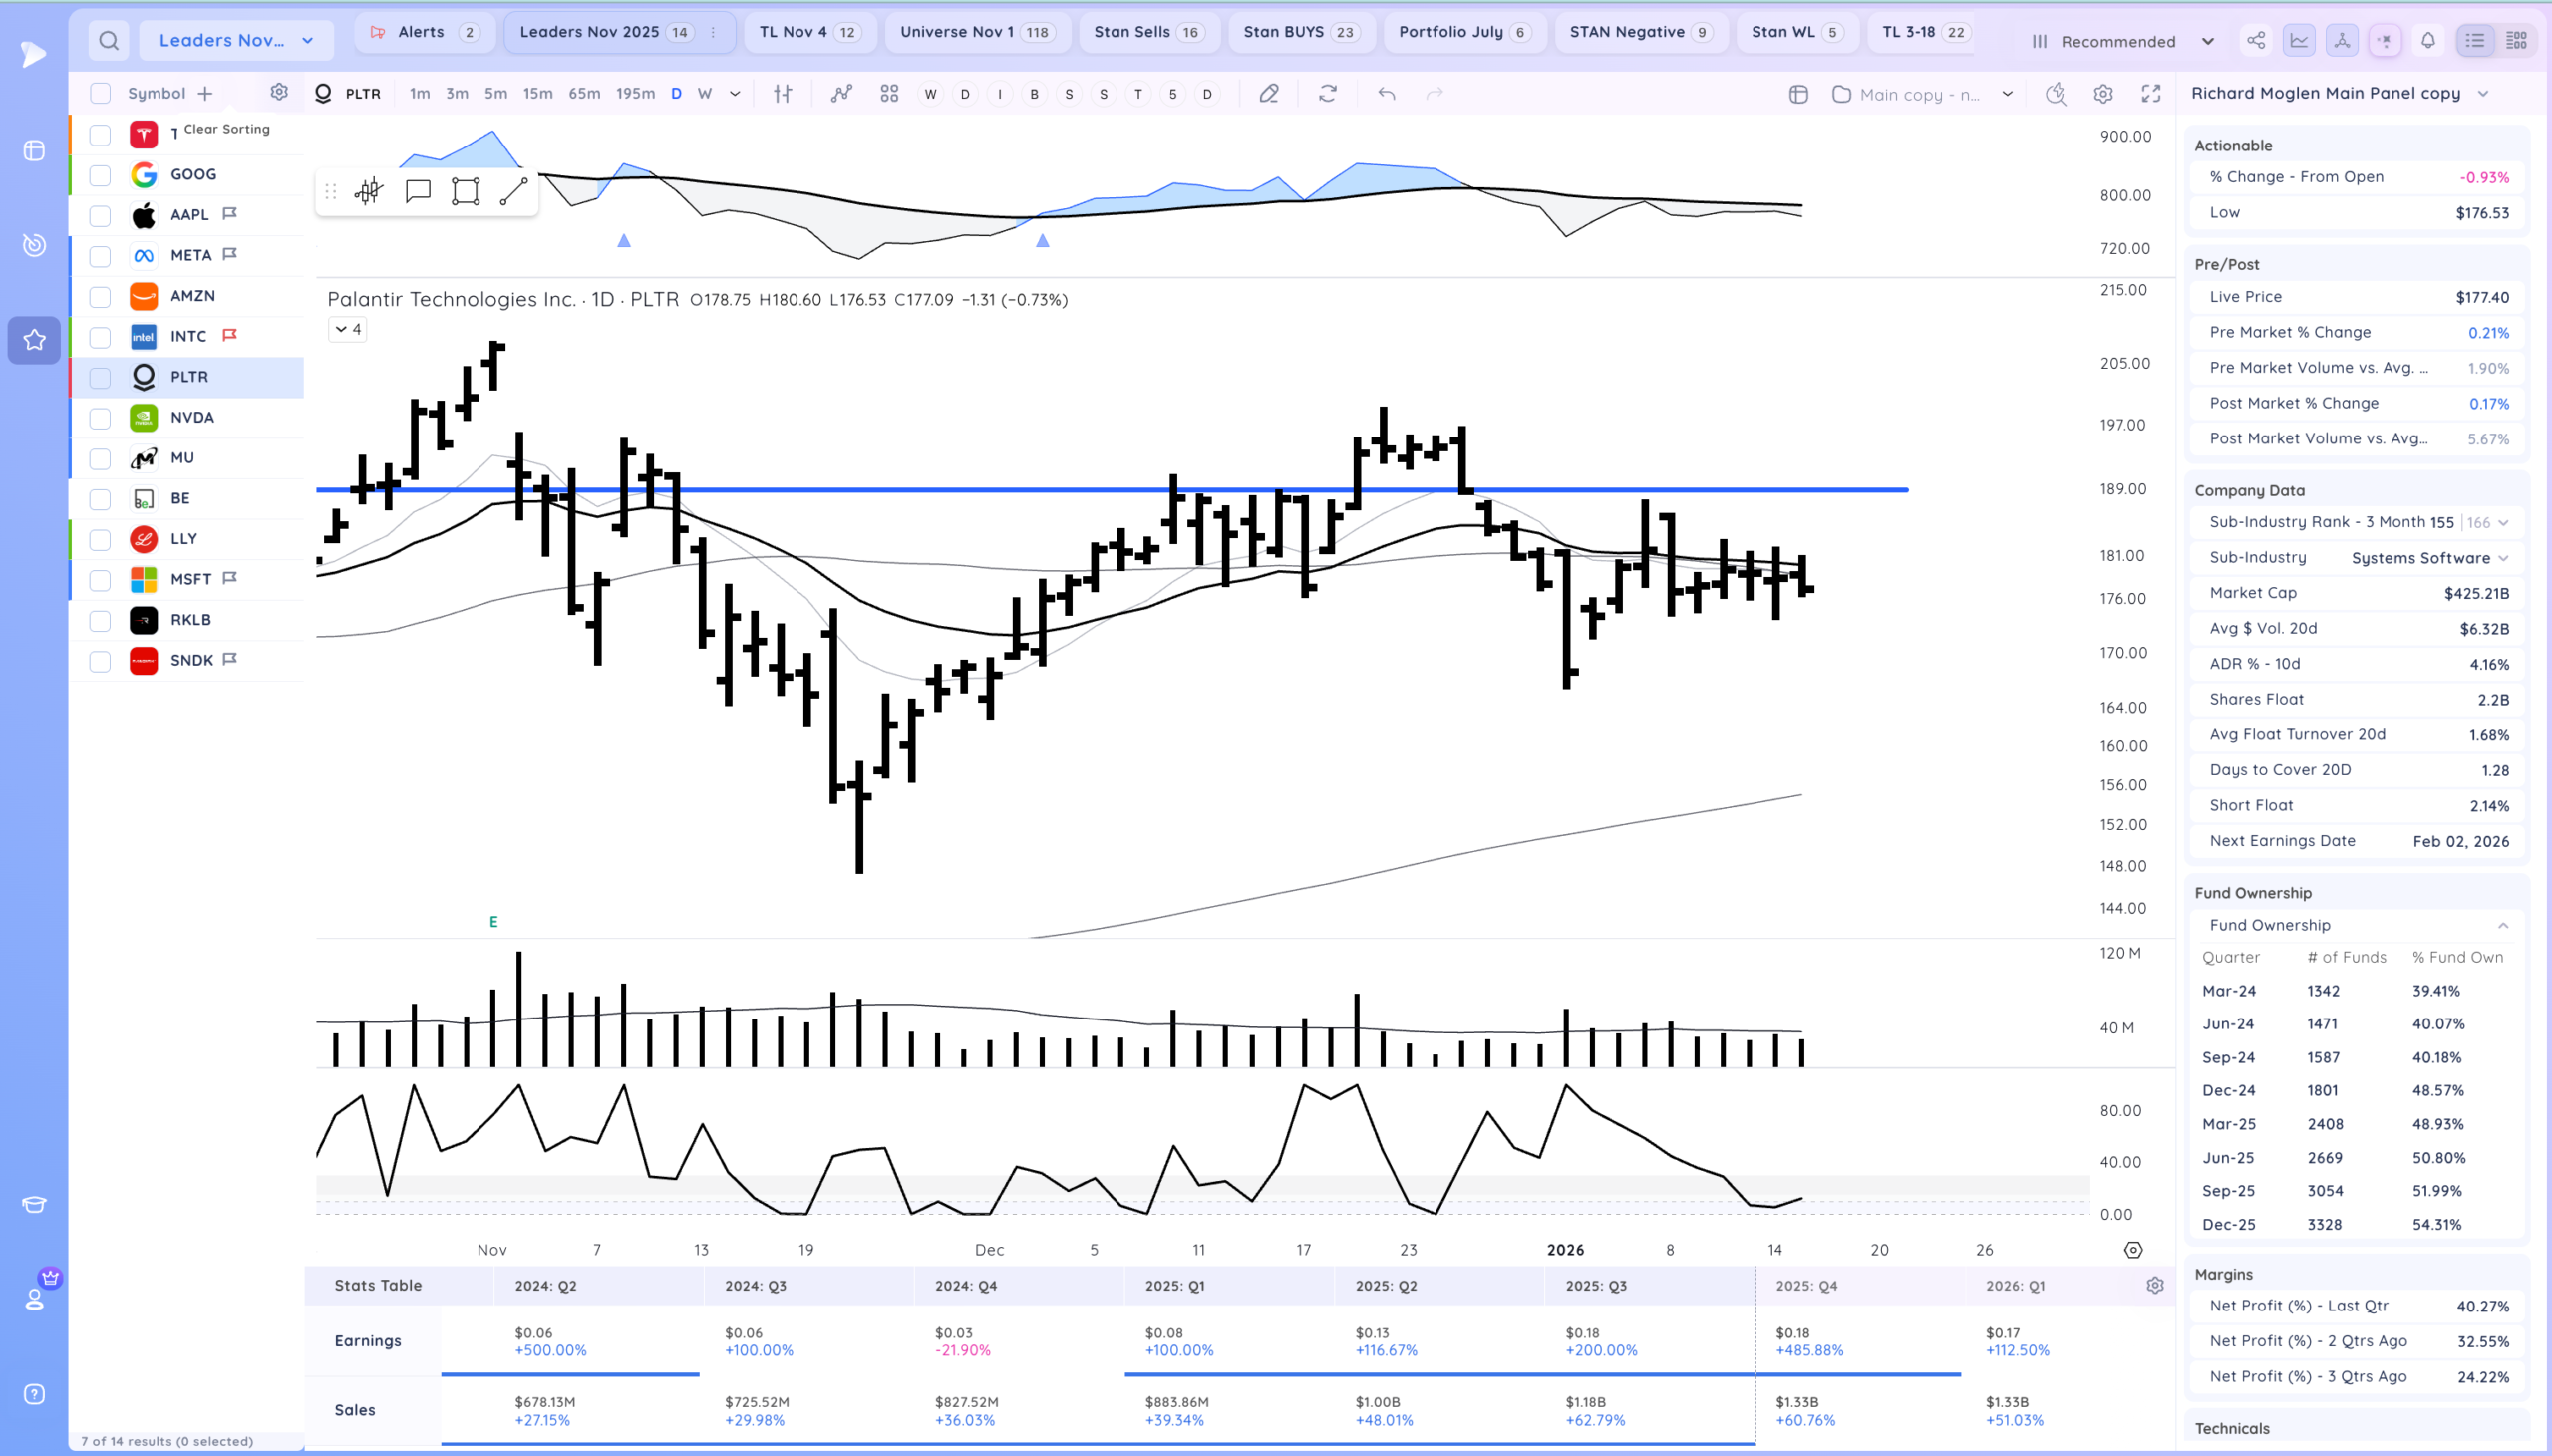Open the Leaders Nov watchlist dropdown
Viewport: 2552px width, 1456px height.
236,41
